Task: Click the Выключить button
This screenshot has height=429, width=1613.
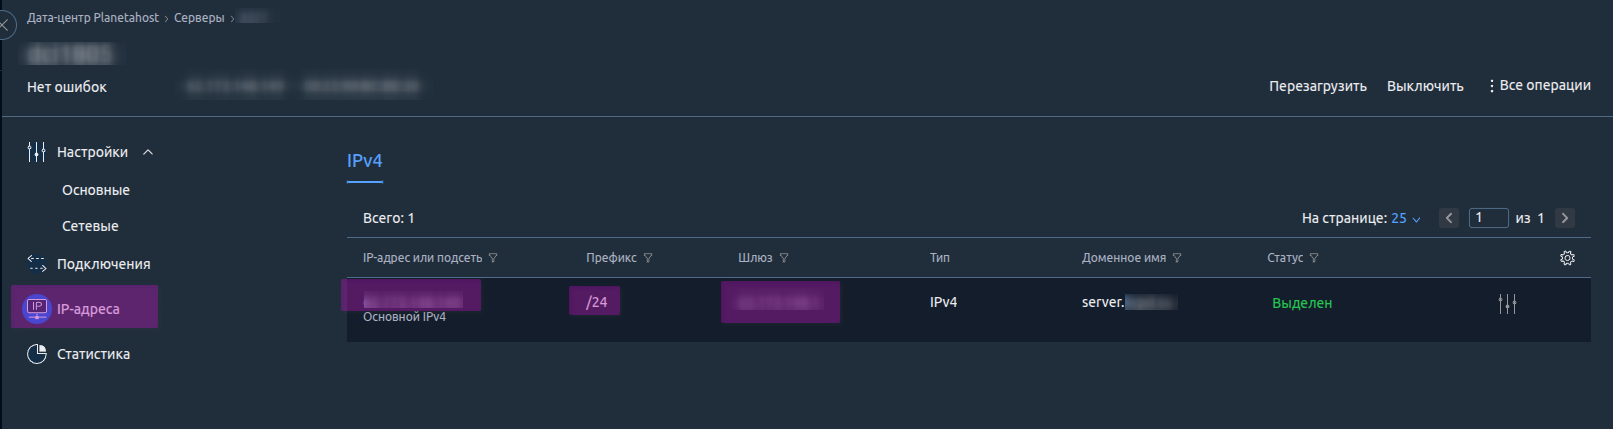Action: (x=1425, y=86)
